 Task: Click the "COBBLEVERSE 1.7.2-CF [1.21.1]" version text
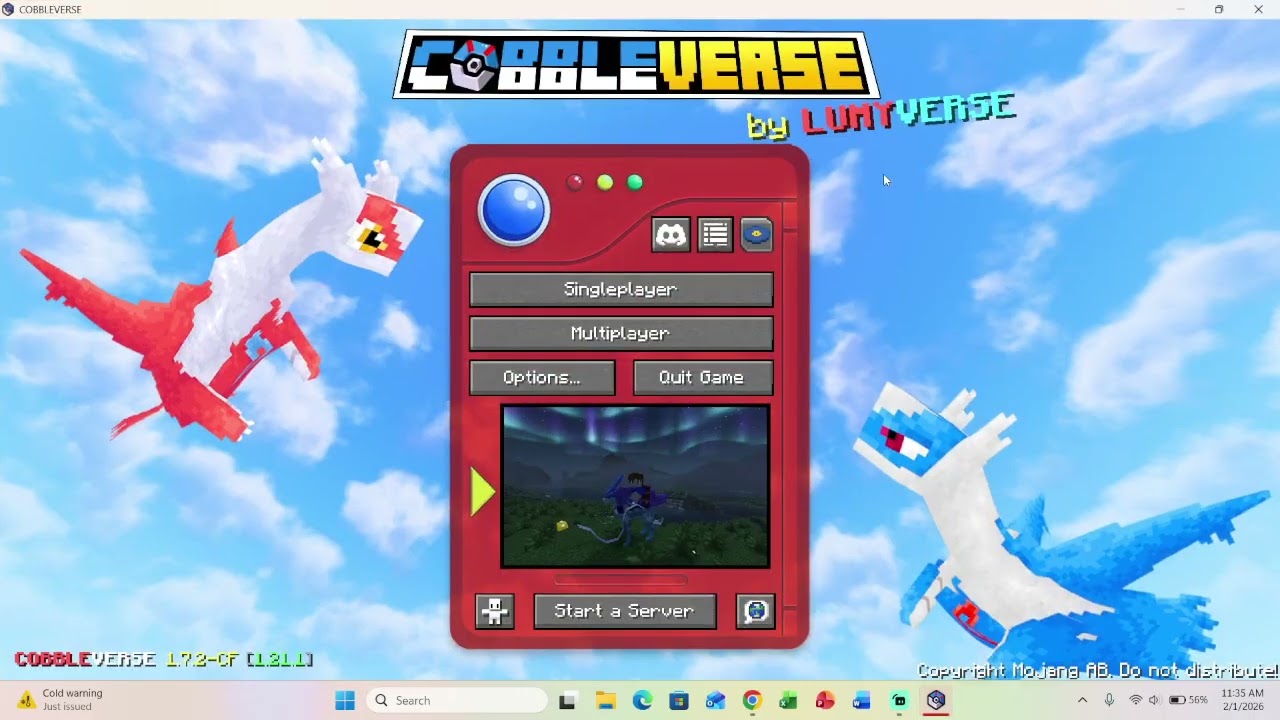[164, 660]
